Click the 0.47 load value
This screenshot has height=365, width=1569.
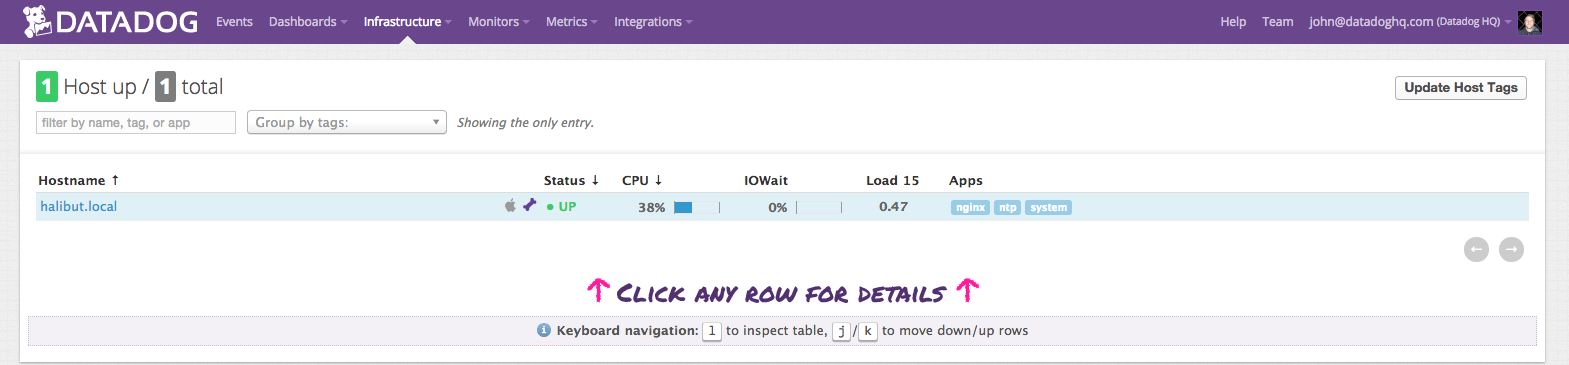tap(893, 207)
